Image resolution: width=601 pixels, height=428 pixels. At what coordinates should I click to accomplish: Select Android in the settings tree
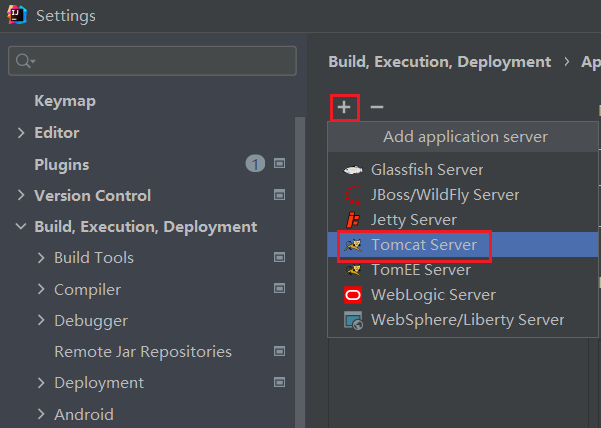point(84,415)
